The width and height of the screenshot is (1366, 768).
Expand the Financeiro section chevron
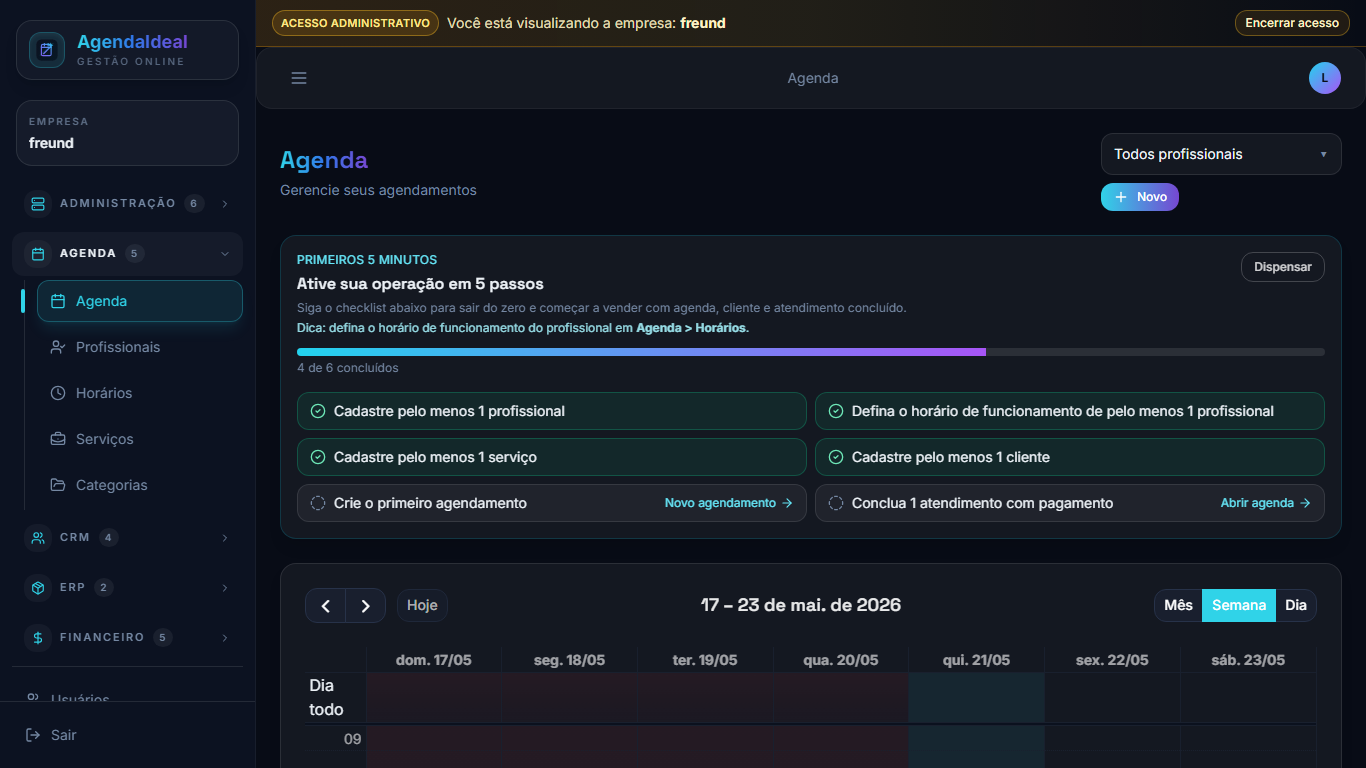click(x=225, y=638)
